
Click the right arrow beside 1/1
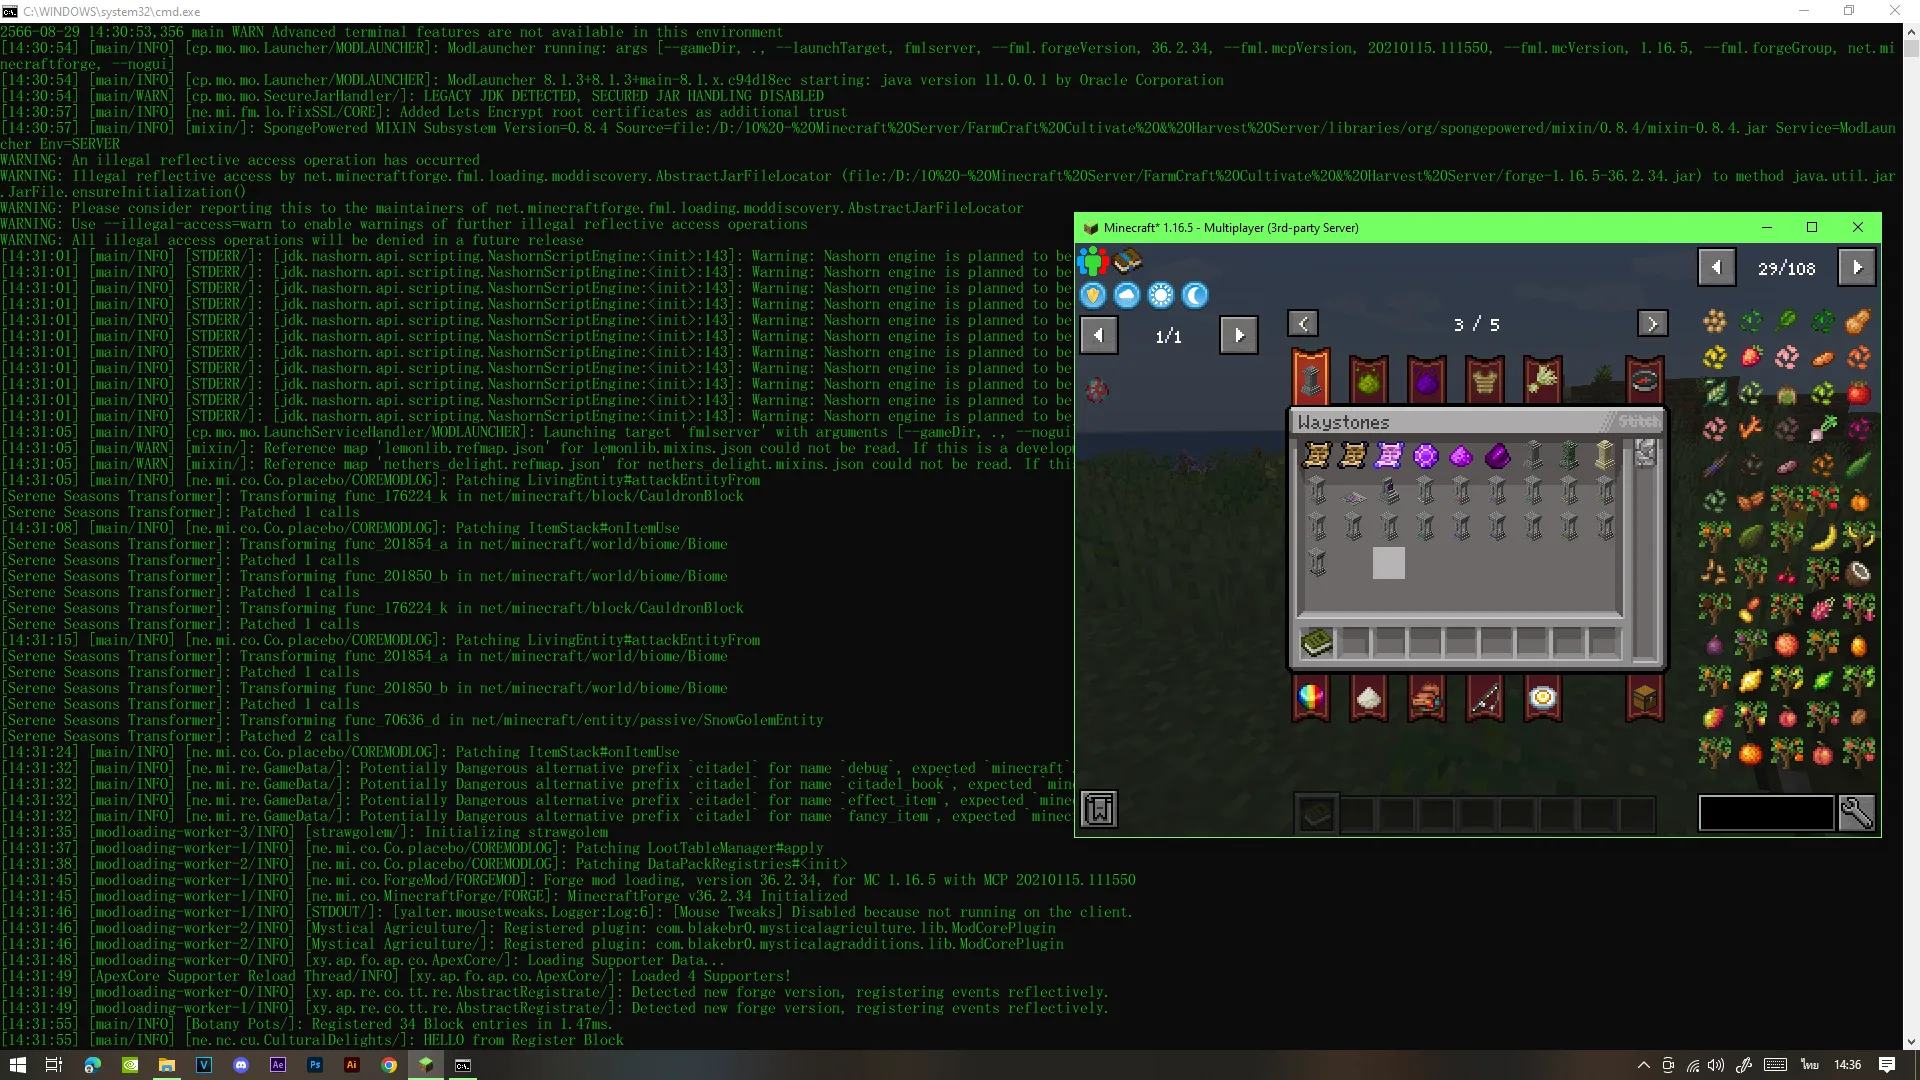(1239, 335)
